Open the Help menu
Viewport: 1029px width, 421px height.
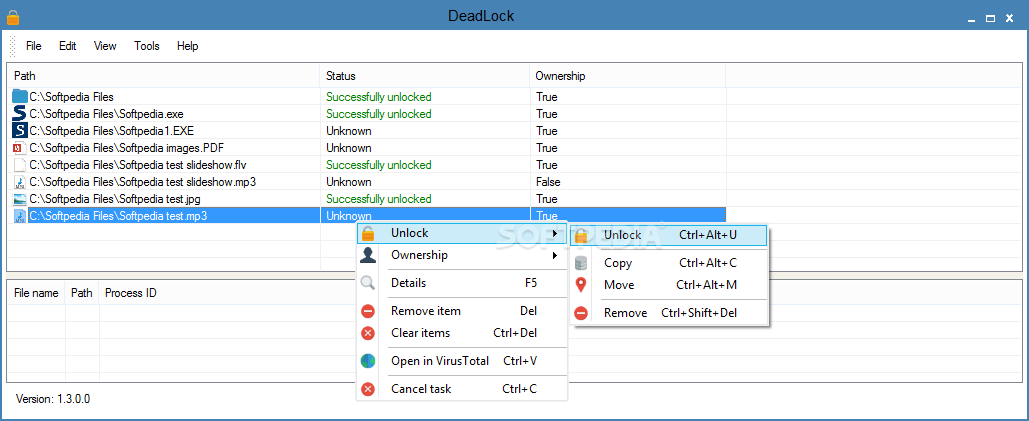188,46
